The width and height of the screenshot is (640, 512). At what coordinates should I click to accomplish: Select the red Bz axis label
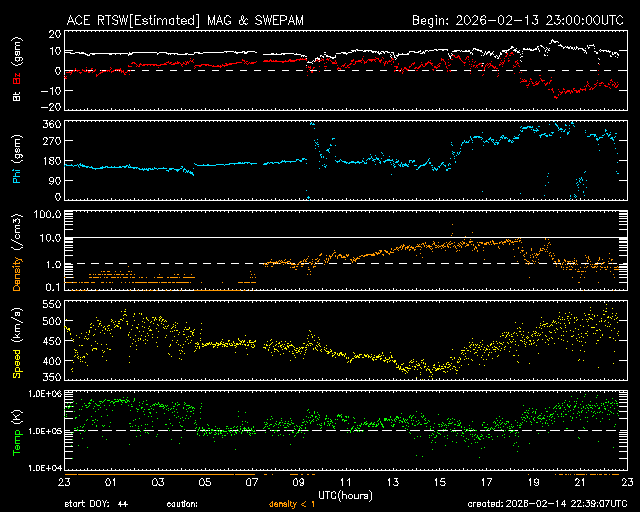click(x=17, y=78)
